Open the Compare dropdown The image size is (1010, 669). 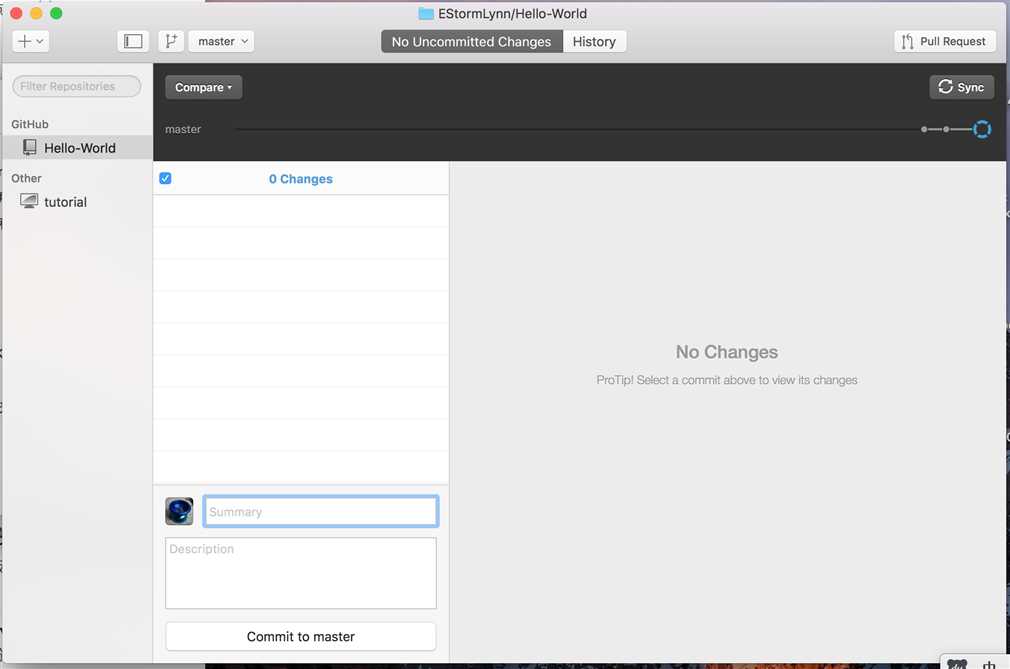point(204,87)
